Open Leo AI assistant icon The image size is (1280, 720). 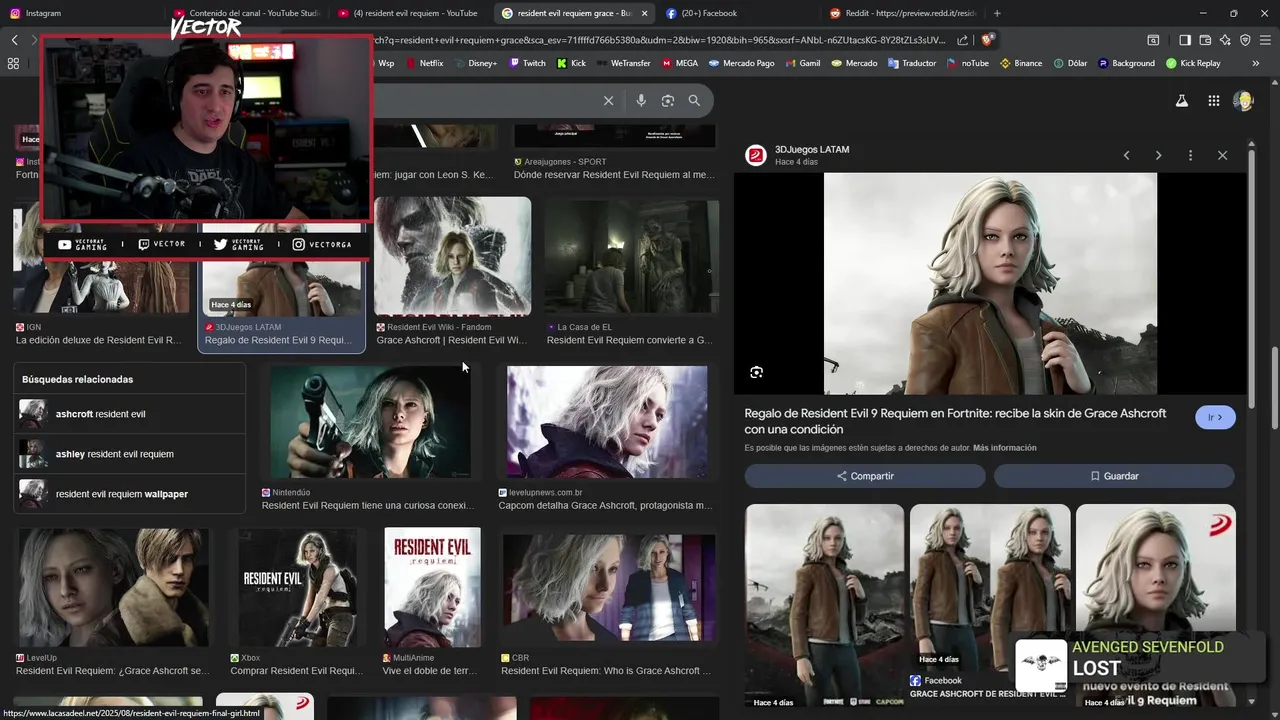[1225, 40]
